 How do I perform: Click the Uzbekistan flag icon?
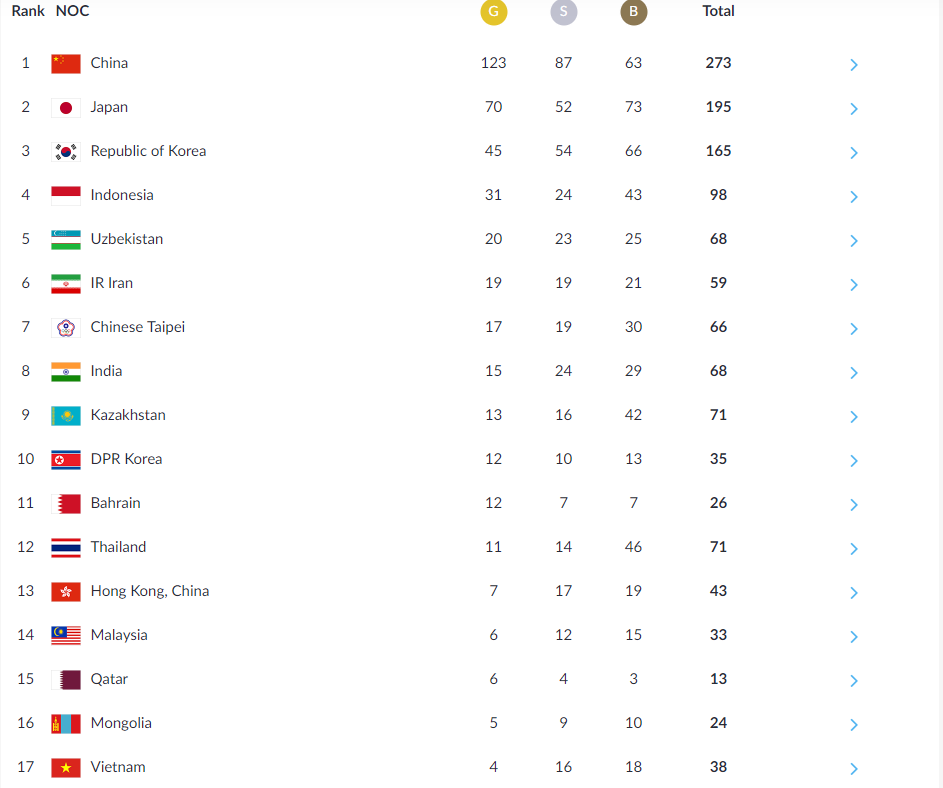66,239
